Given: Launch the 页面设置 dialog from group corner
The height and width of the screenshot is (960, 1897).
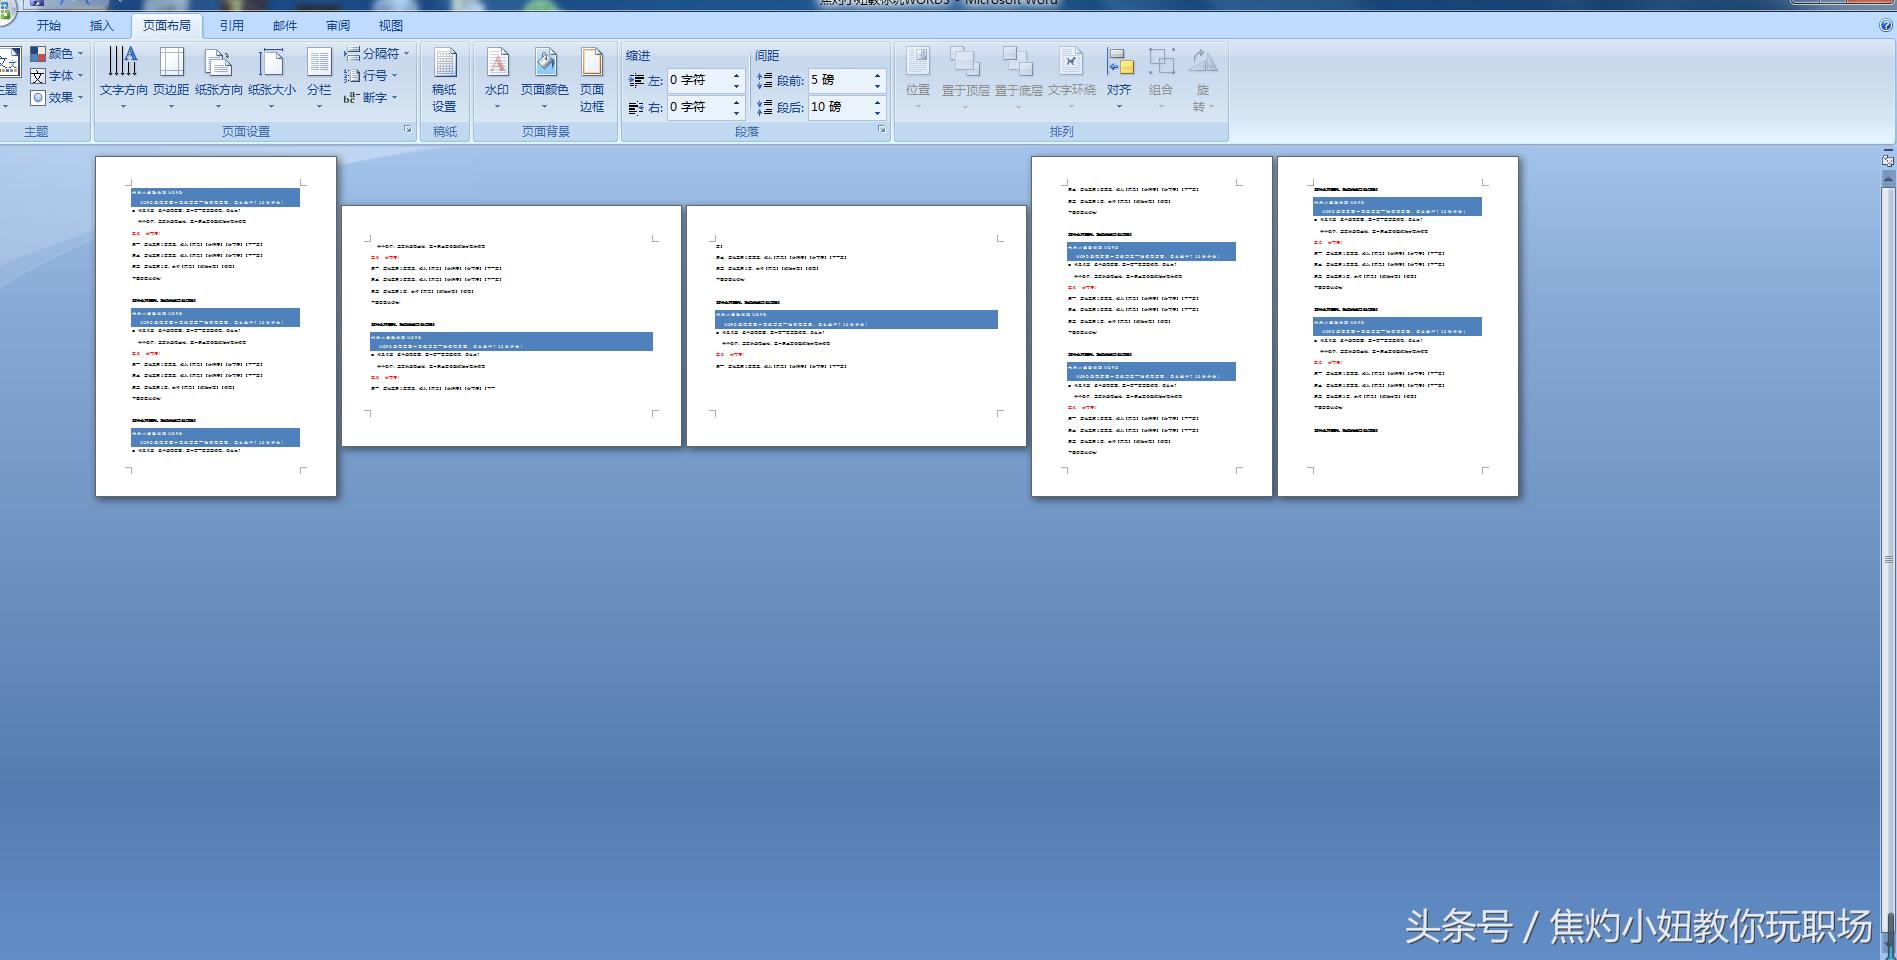Looking at the screenshot, I should click(x=408, y=130).
